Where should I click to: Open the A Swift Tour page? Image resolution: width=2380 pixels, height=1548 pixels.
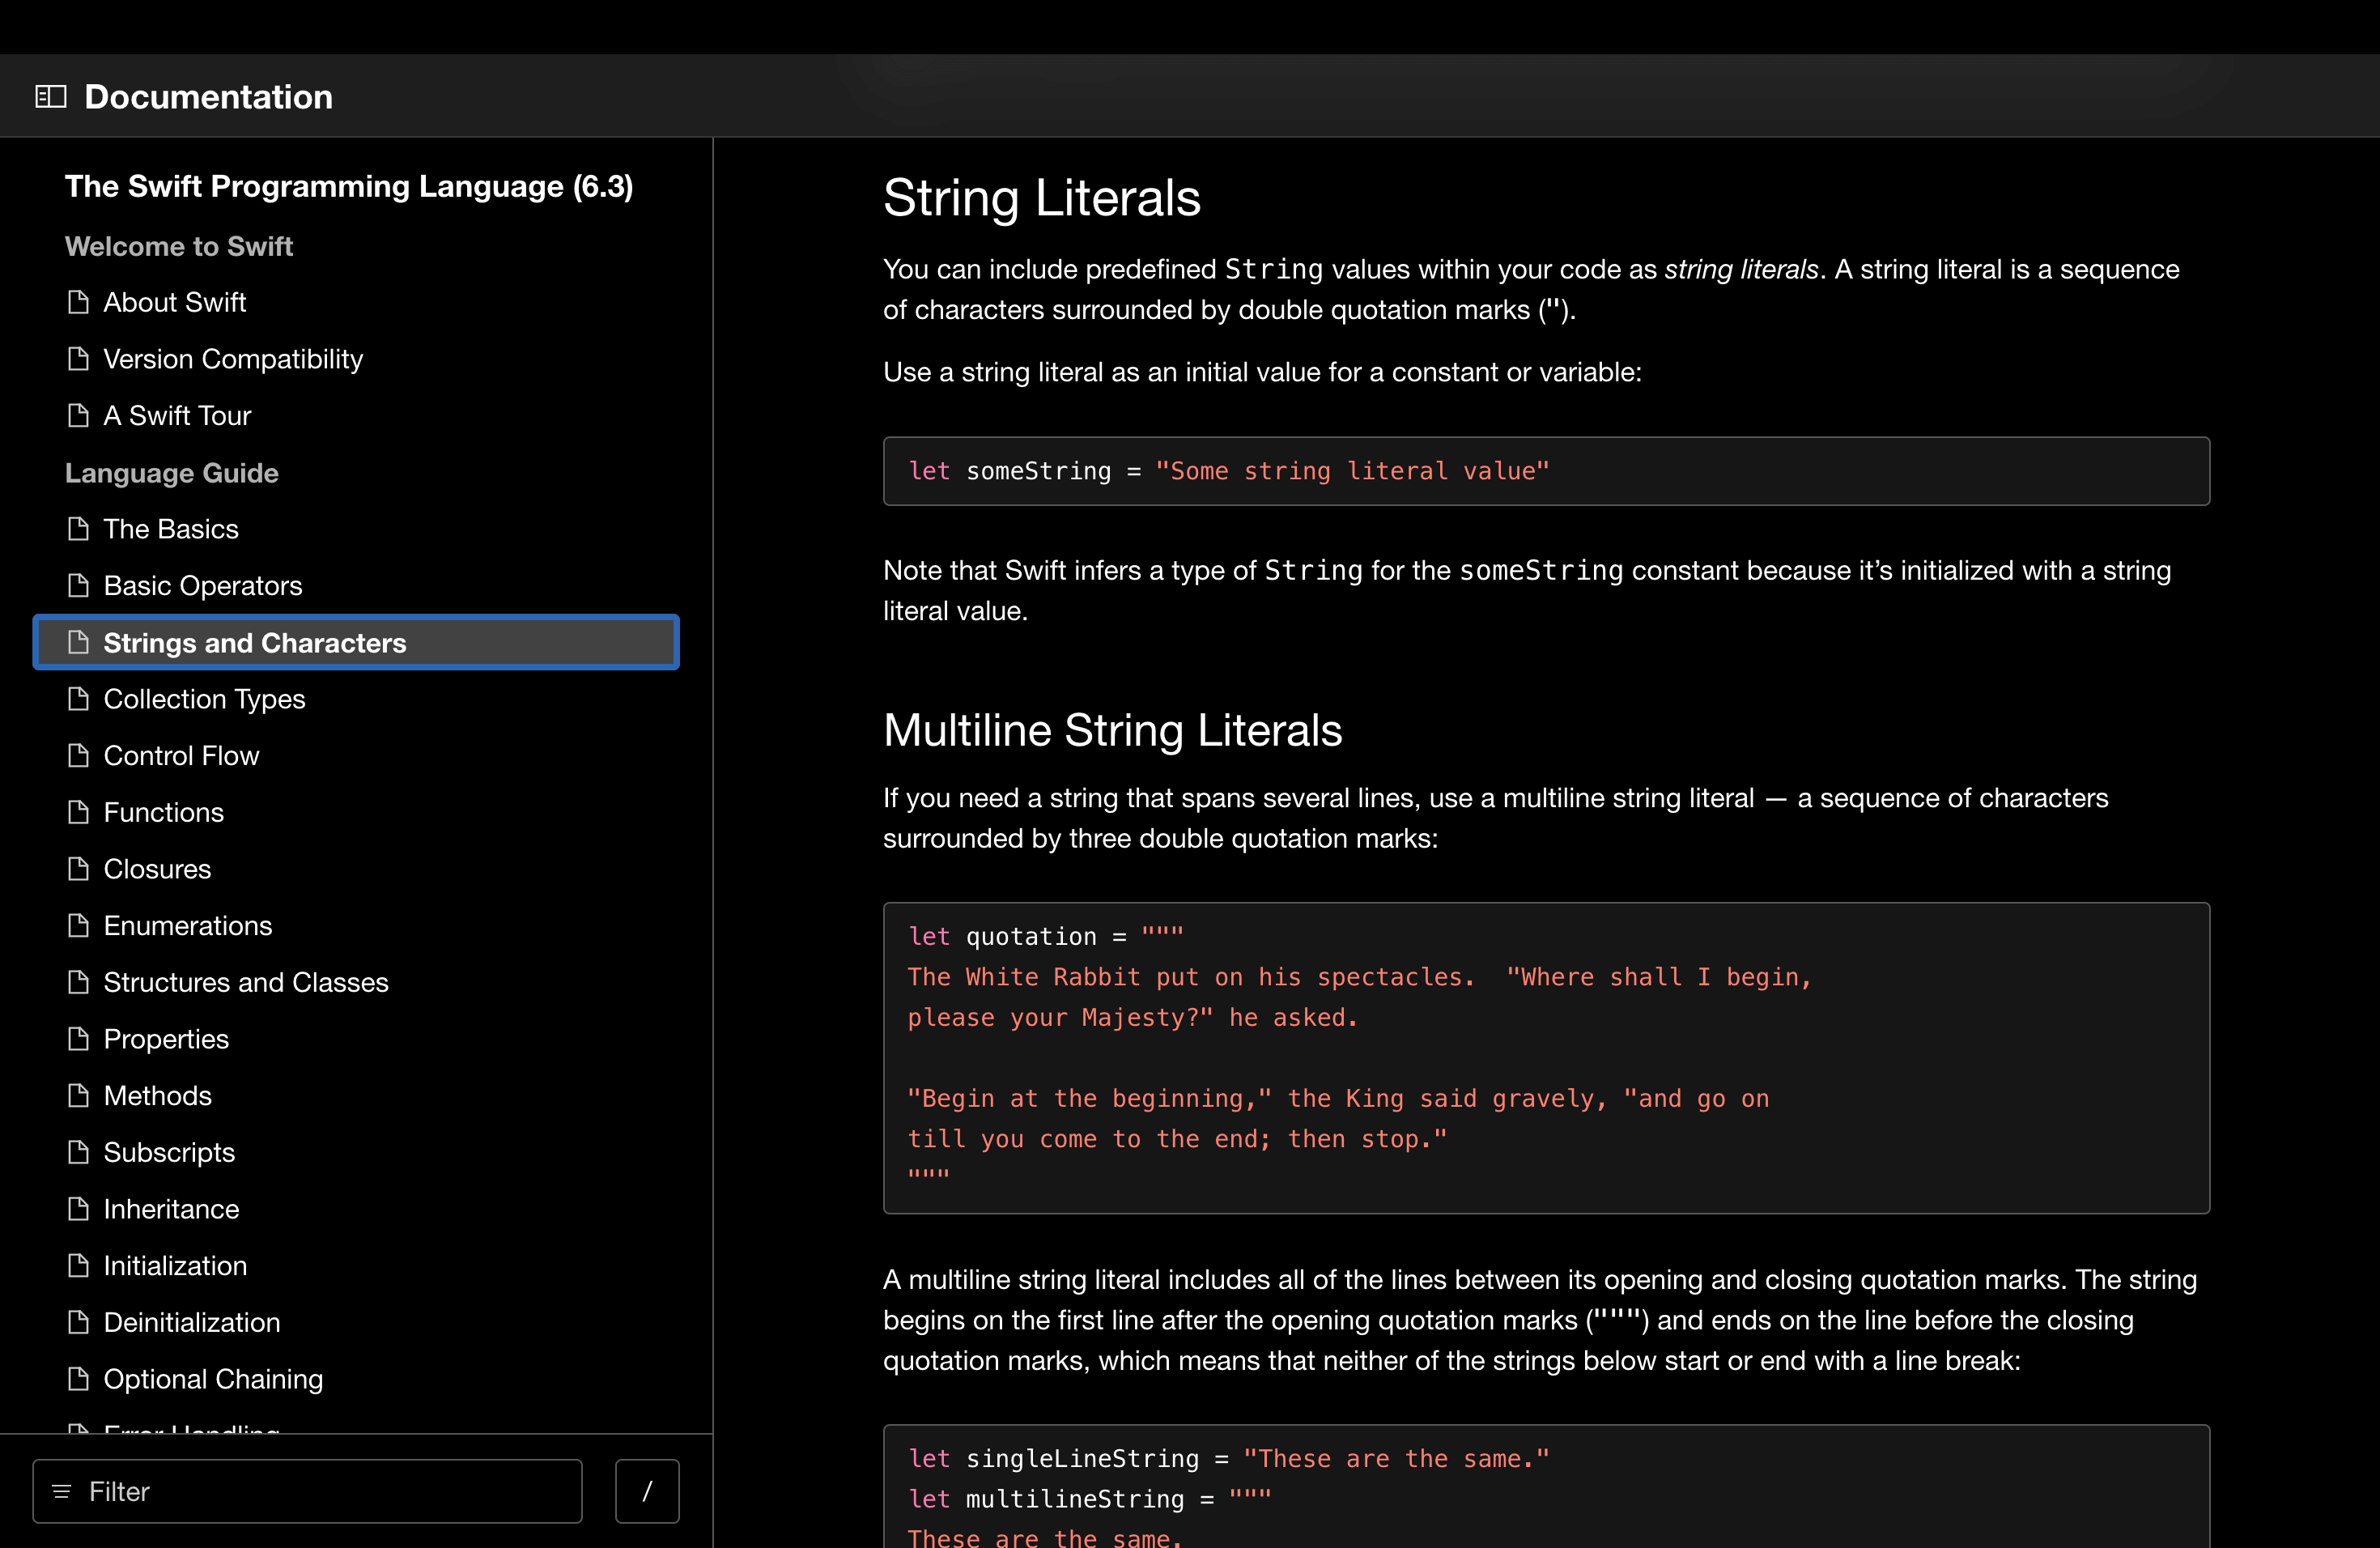pyautogui.click(x=177, y=415)
